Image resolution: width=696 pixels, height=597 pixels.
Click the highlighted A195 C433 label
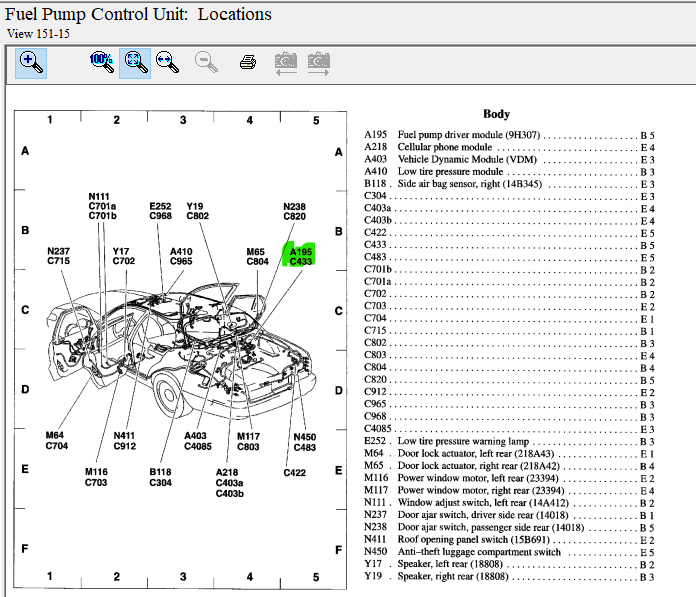[301, 257]
